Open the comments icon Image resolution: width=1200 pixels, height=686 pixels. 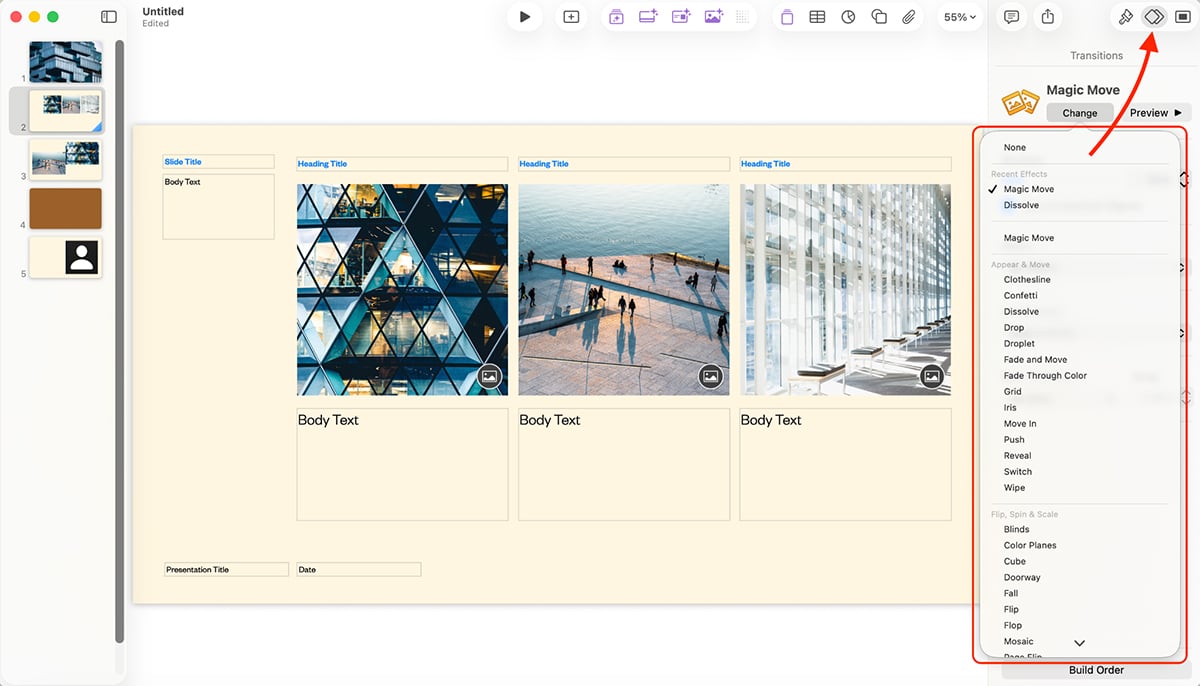(x=1010, y=16)
